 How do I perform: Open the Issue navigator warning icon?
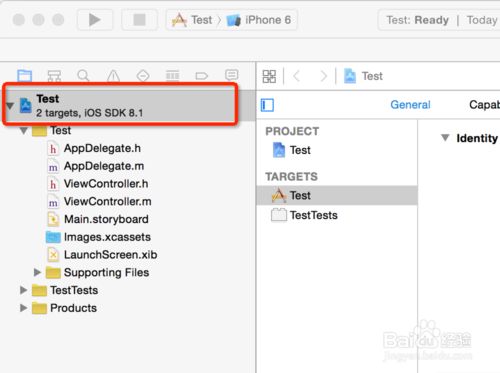[x=113, y=76]
